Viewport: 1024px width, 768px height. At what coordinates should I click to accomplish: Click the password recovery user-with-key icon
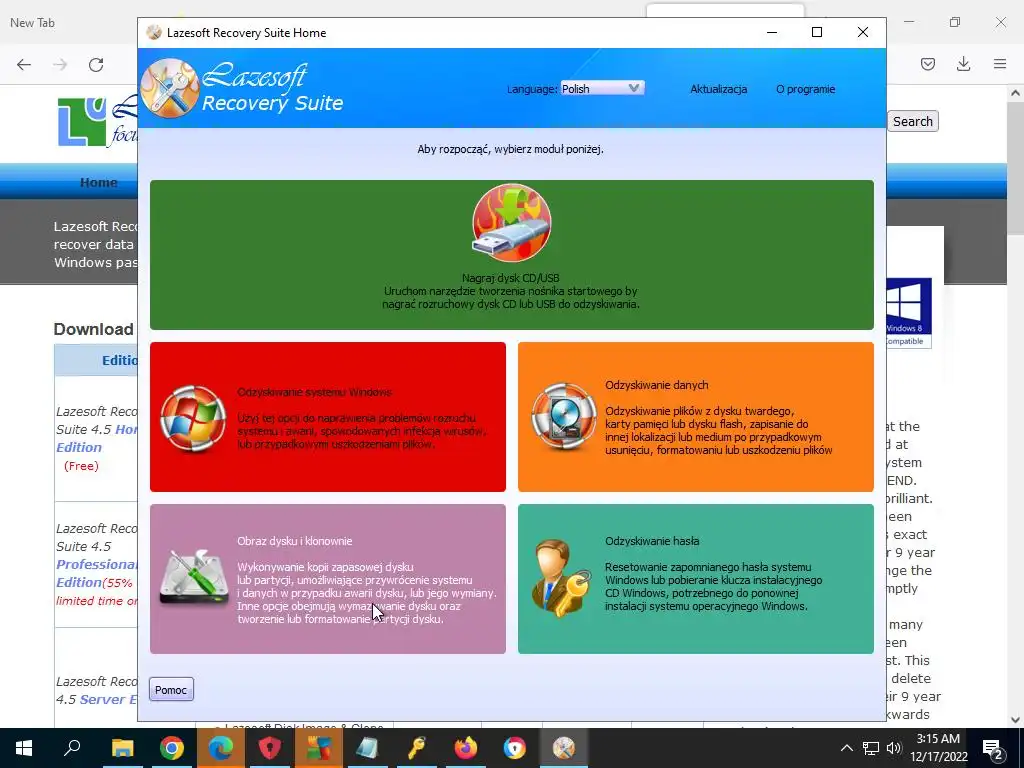click(561, 578)
